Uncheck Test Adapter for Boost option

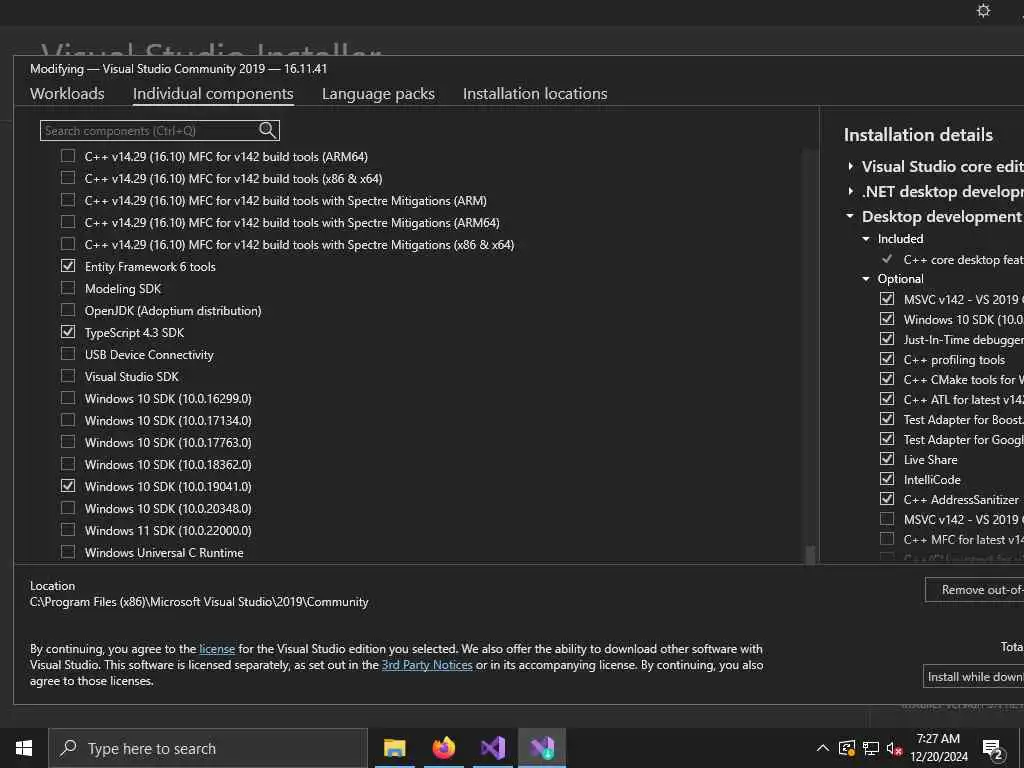887,419
